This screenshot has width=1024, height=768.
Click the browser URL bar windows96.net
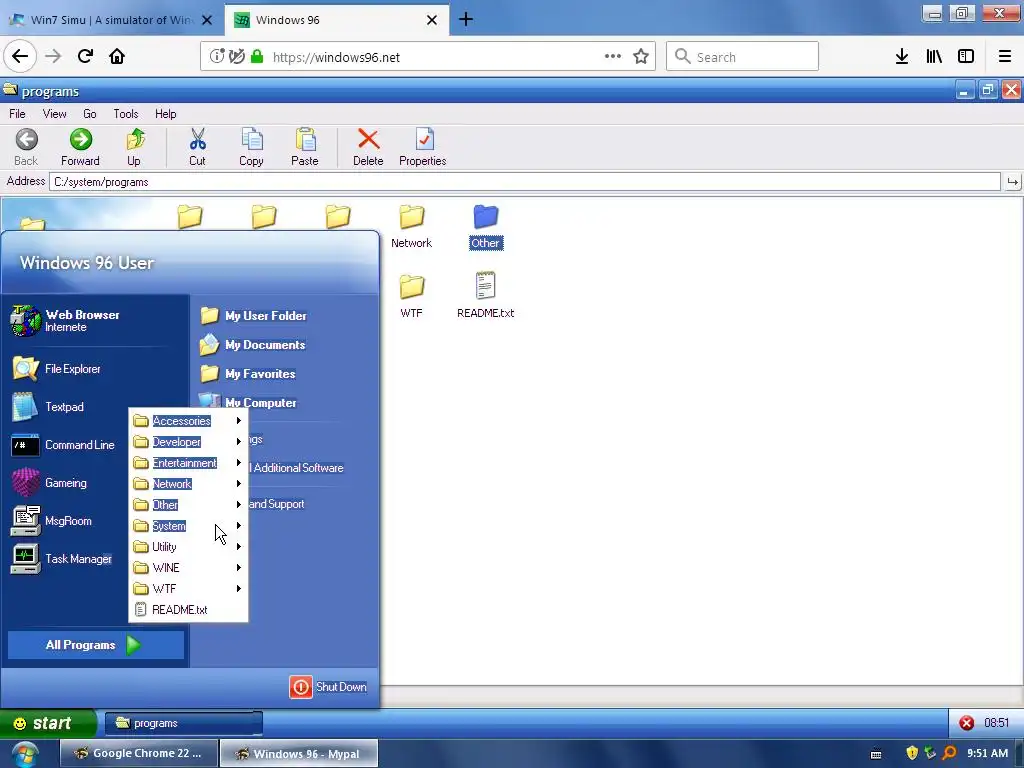click(428, 57)
